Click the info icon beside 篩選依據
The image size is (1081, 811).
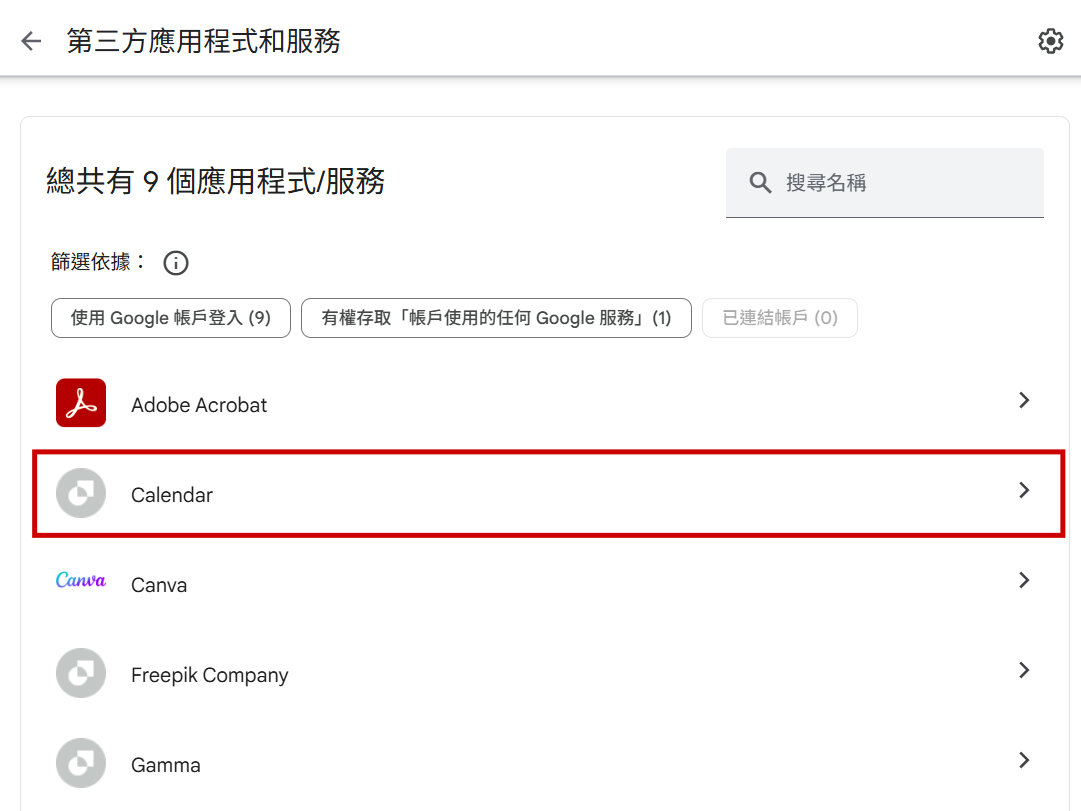(x=176, y=263)
